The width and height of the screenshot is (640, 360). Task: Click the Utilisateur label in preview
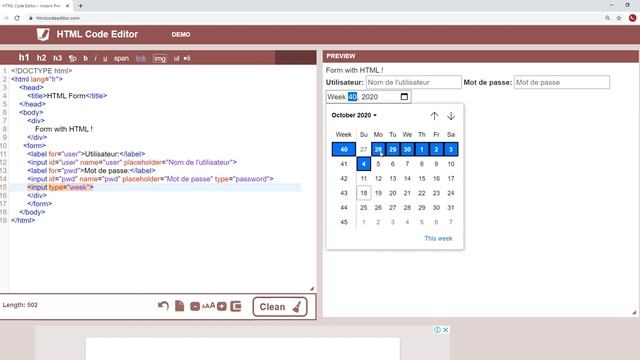point(344,82)
